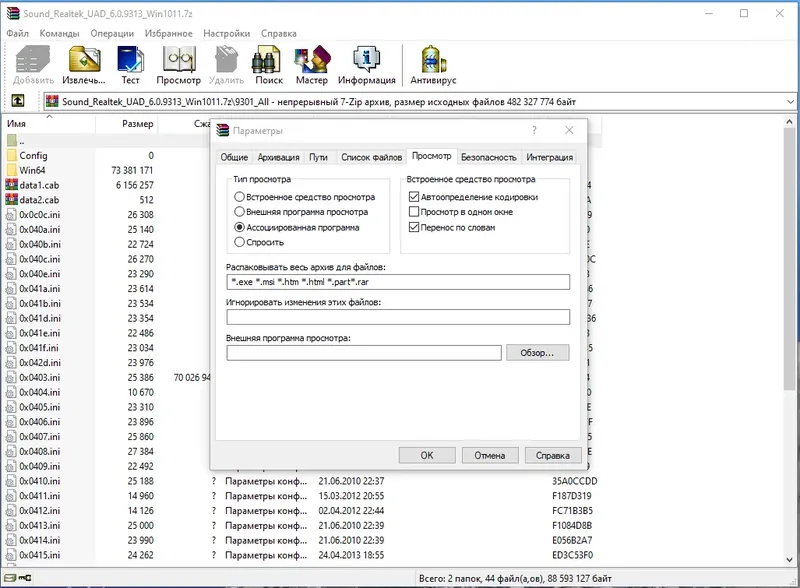Open the Файл menu
This screenshot has height=588, width=800.
click(18, 33)
